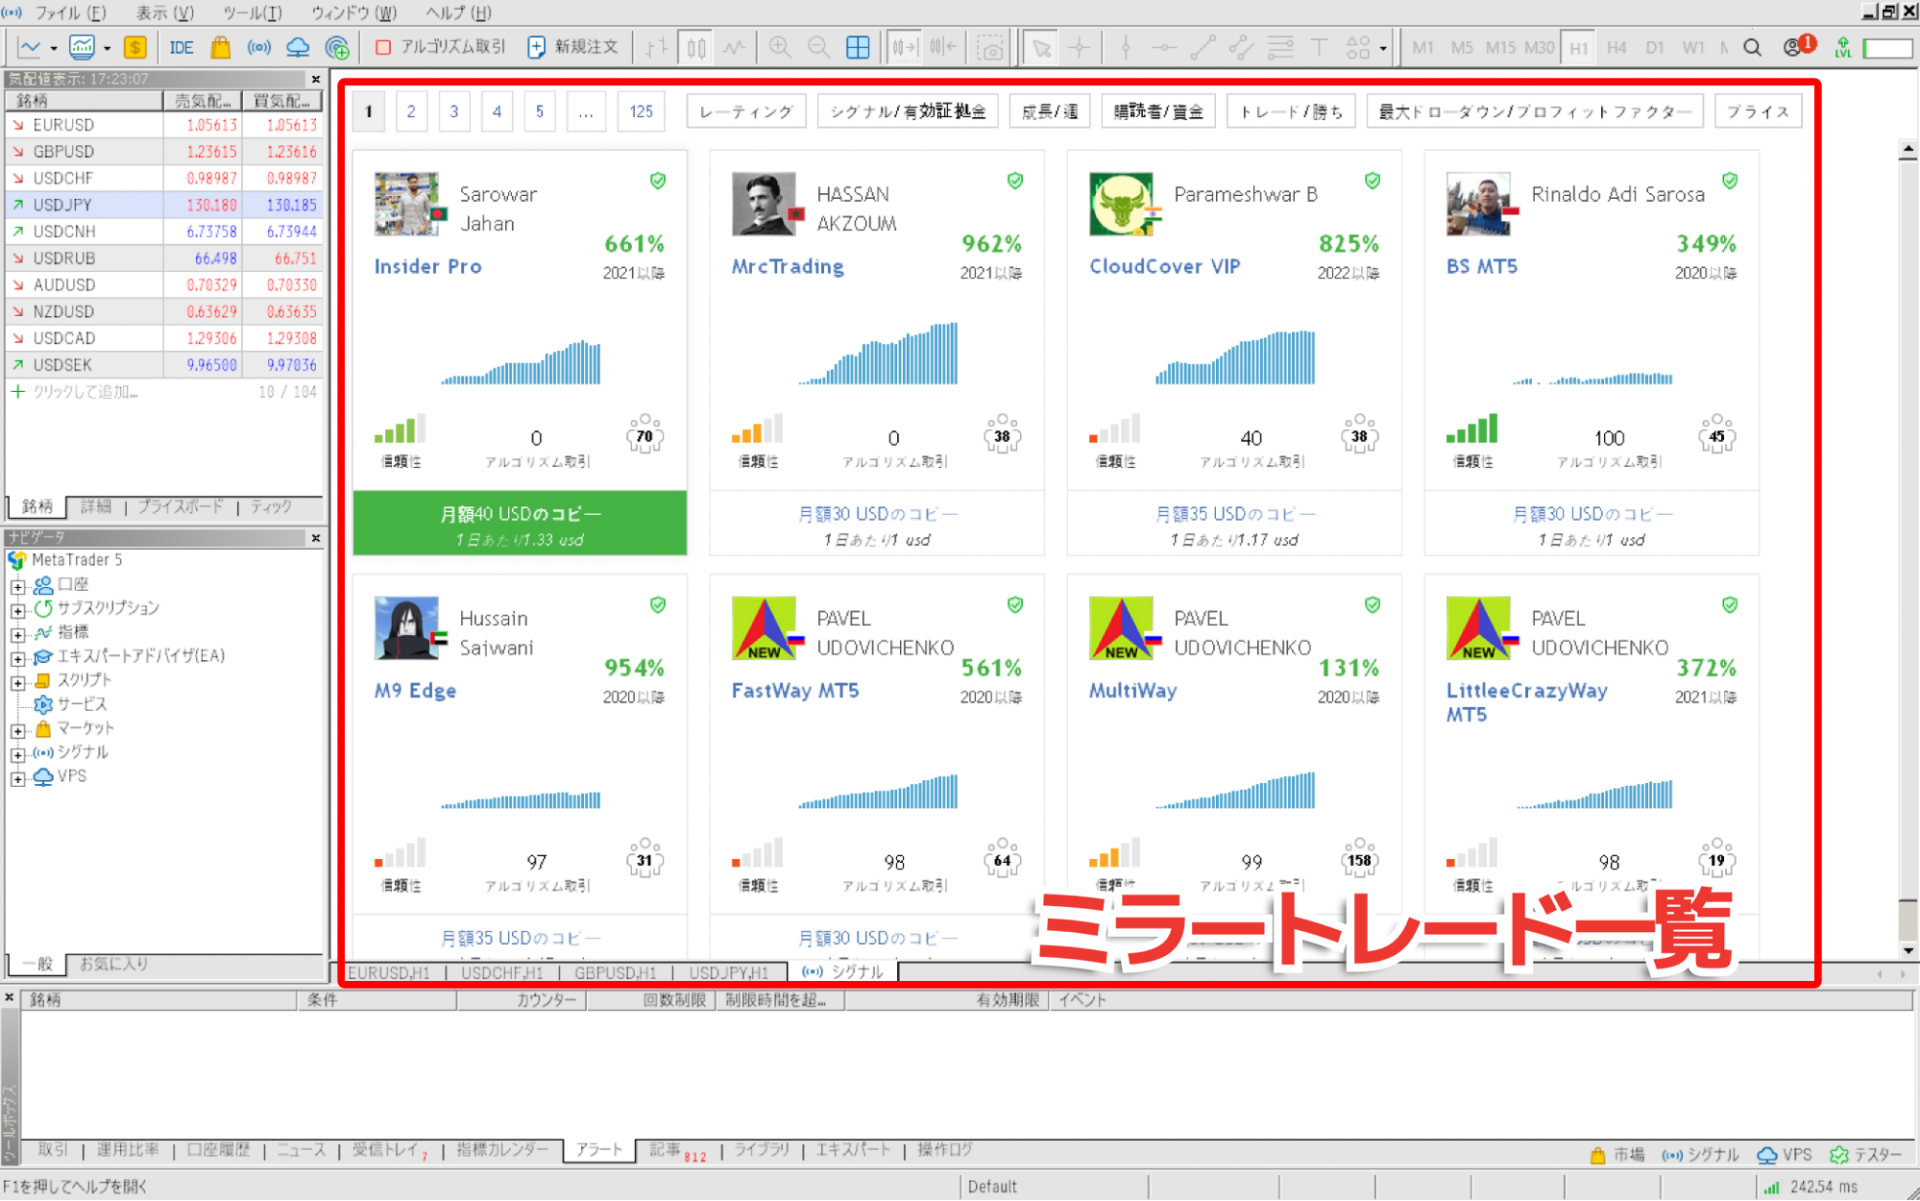This screenshot has width=1920, height=1201.
Task: Switch chart to candlestick style
Action: point(696,47)
